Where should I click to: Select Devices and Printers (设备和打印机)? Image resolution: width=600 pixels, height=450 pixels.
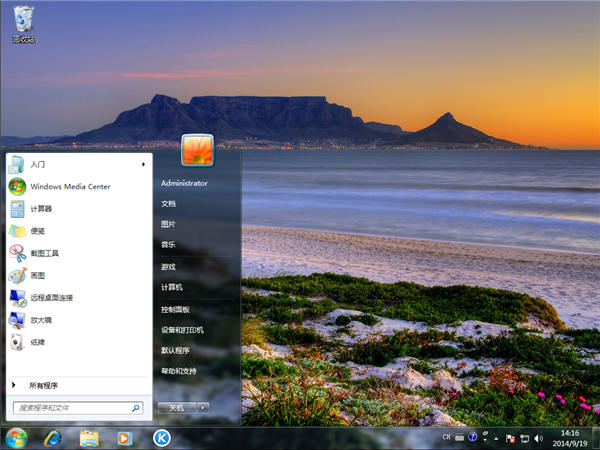[x=182, y=329]
